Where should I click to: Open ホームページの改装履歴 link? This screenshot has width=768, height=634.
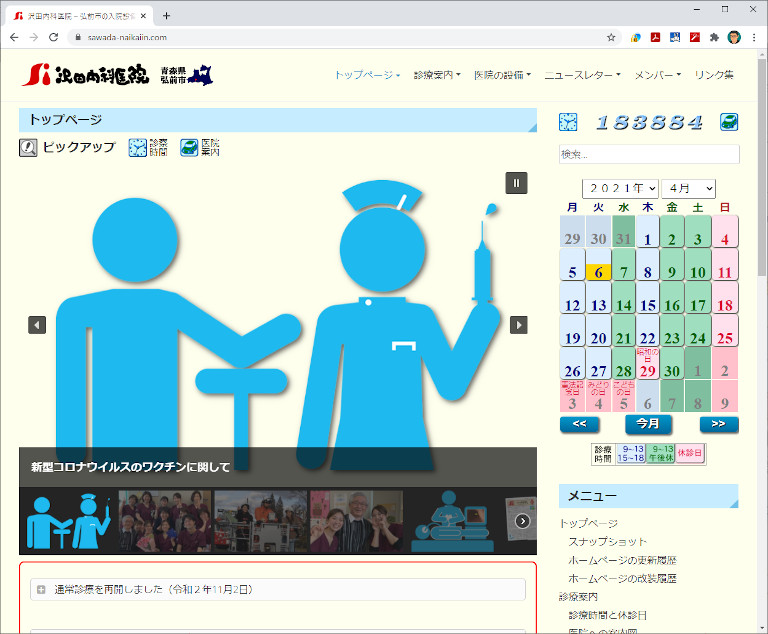click(622, 578)
